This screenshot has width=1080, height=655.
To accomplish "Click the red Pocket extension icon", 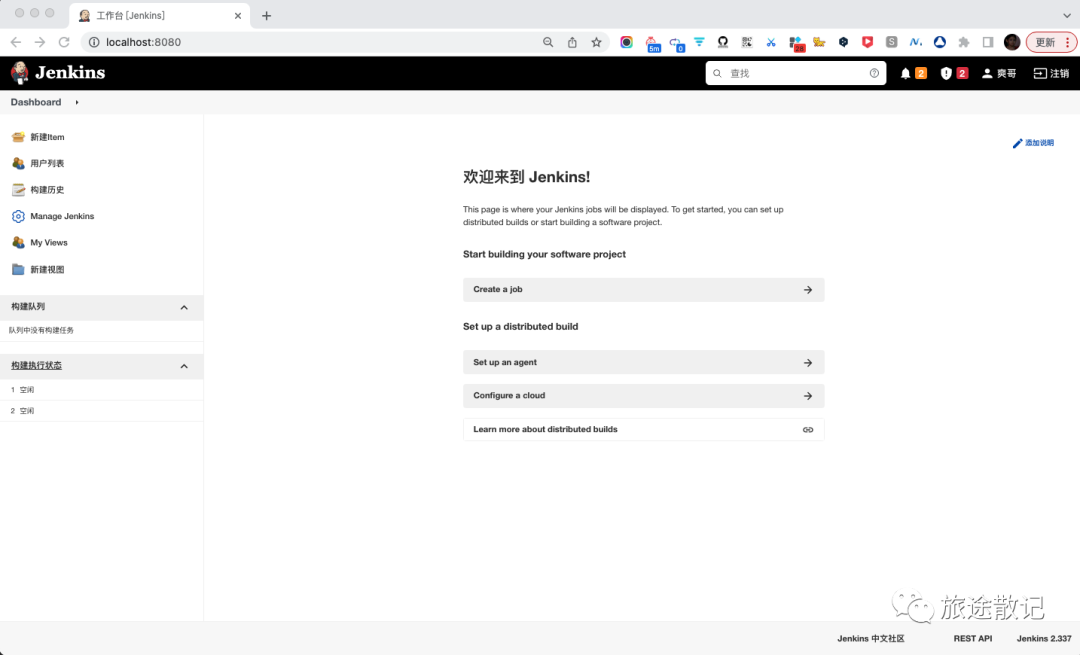I will click(867, 42).
